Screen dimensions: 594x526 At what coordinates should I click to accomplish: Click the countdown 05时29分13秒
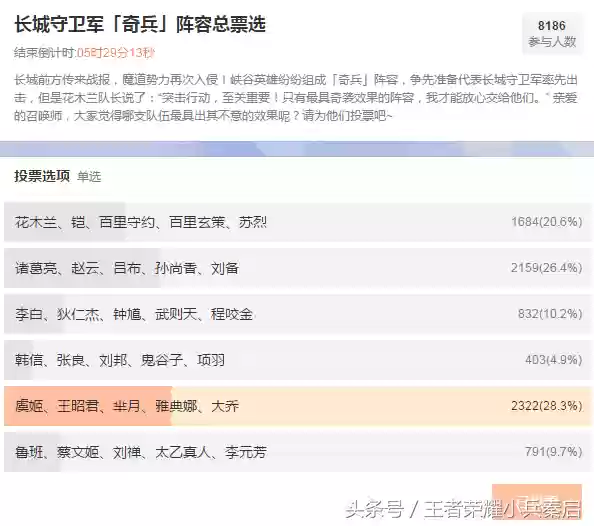pos(116,53)
